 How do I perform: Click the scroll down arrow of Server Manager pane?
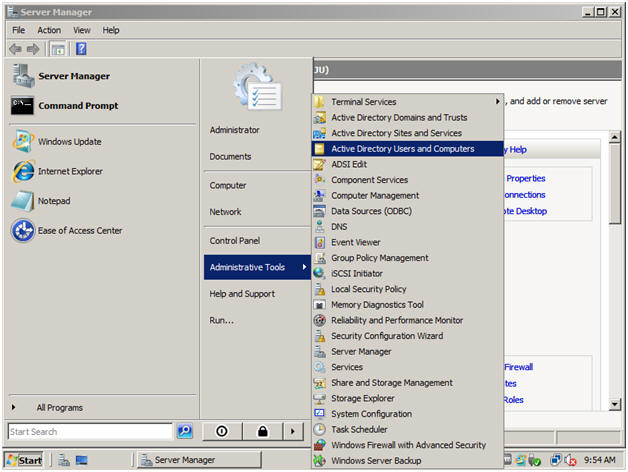[614, 404]
